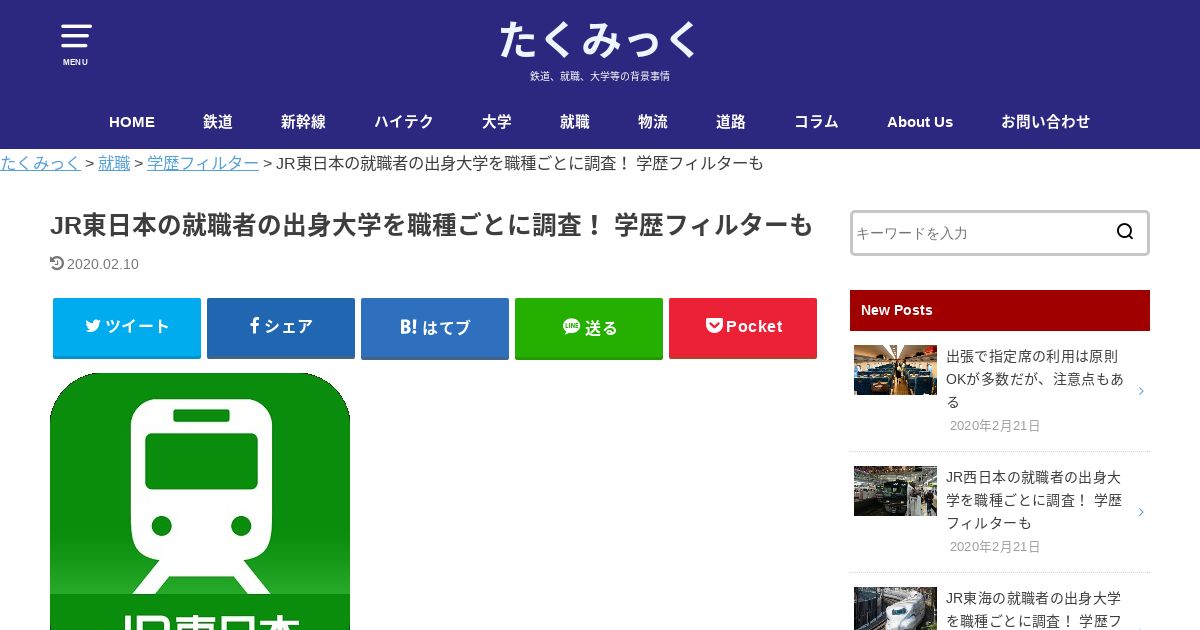Click the green JR東日本 train image
This screenshot has height=630, width=1200.
pos(200,501)
